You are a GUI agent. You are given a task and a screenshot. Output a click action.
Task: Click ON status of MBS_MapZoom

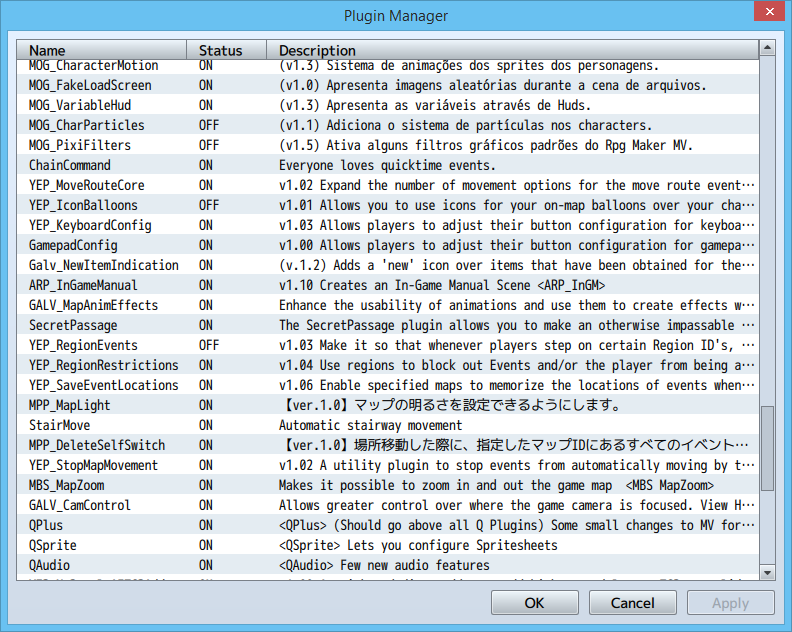point(206,485)
